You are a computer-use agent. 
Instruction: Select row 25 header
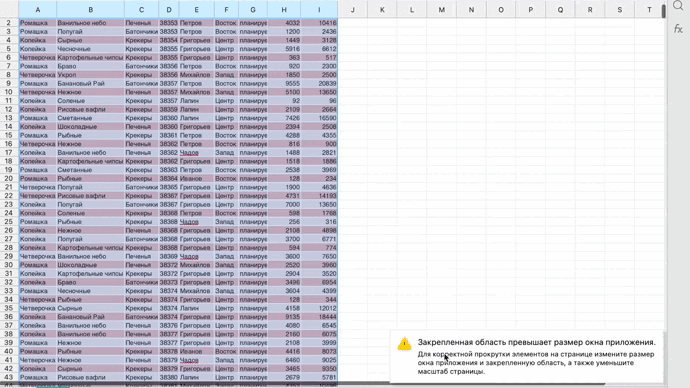9,222
